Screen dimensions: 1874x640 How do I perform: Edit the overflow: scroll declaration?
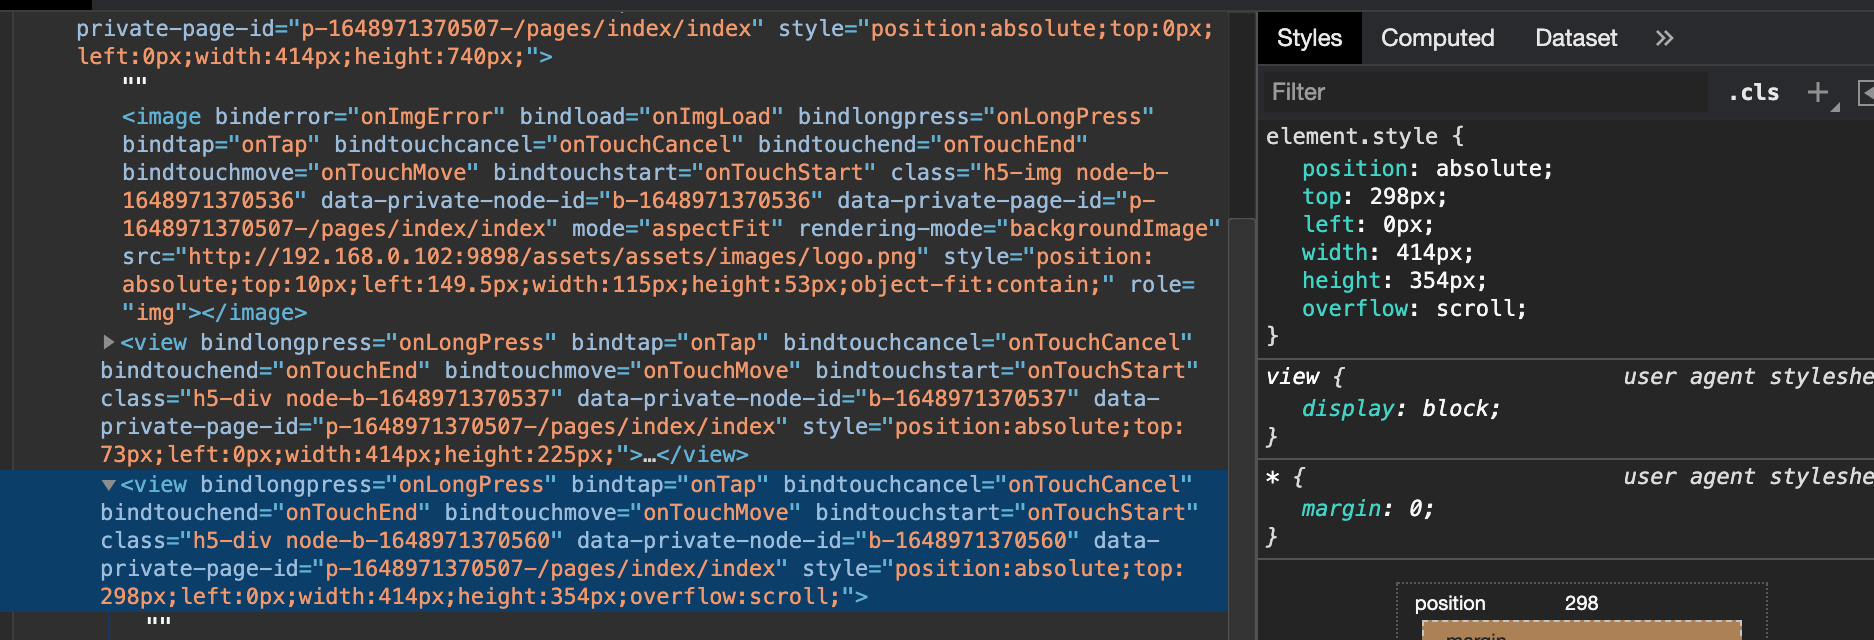[x=1413, y=308]
